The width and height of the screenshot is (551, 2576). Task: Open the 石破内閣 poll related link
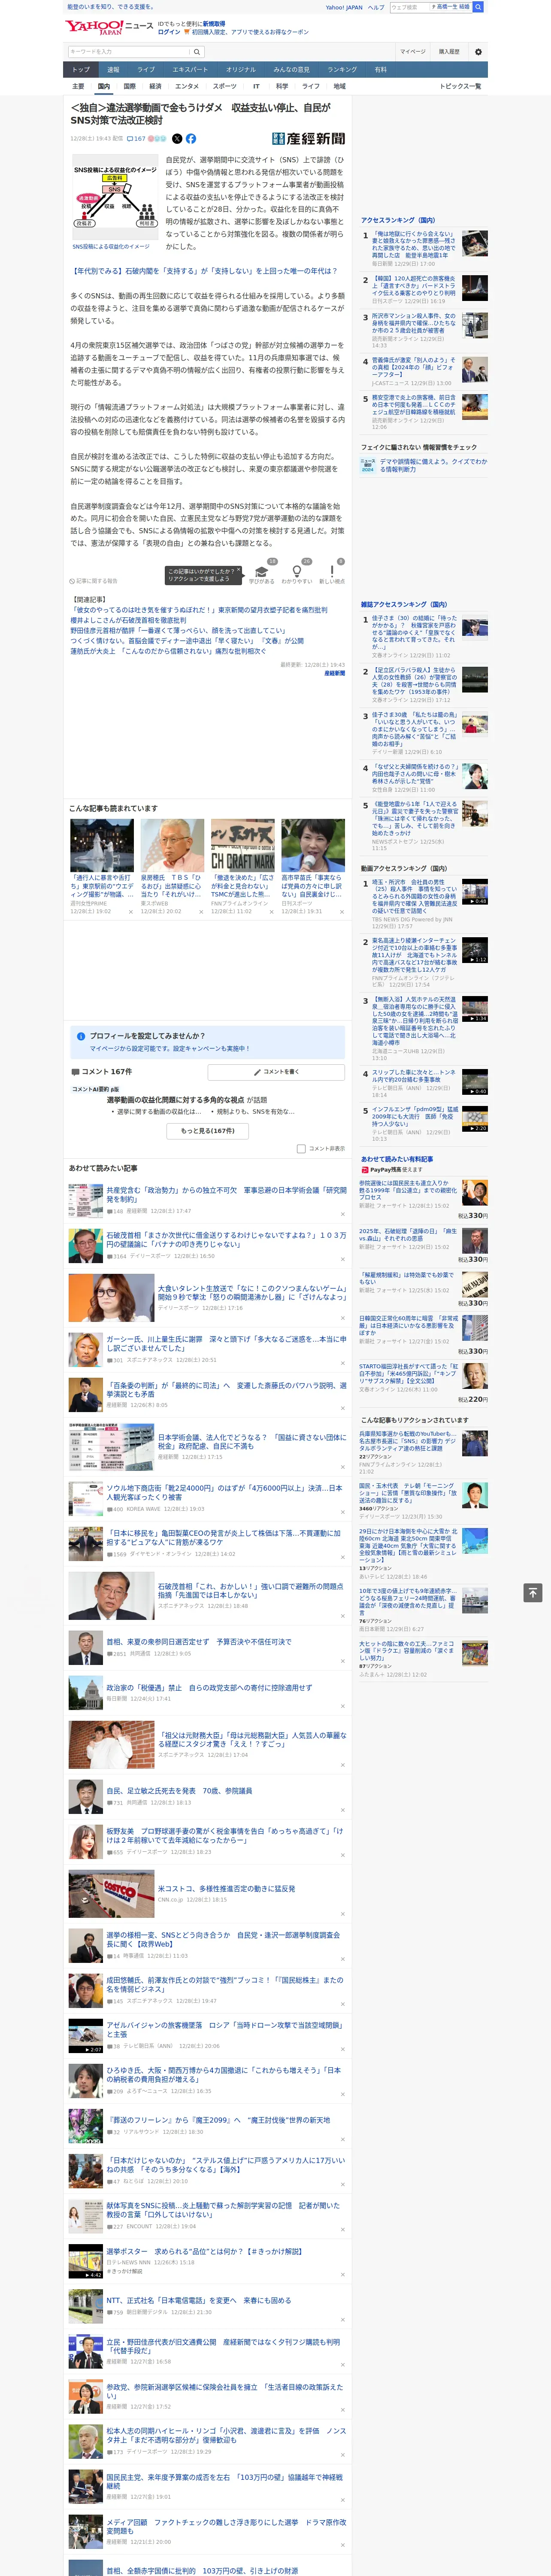coord(204,271)
